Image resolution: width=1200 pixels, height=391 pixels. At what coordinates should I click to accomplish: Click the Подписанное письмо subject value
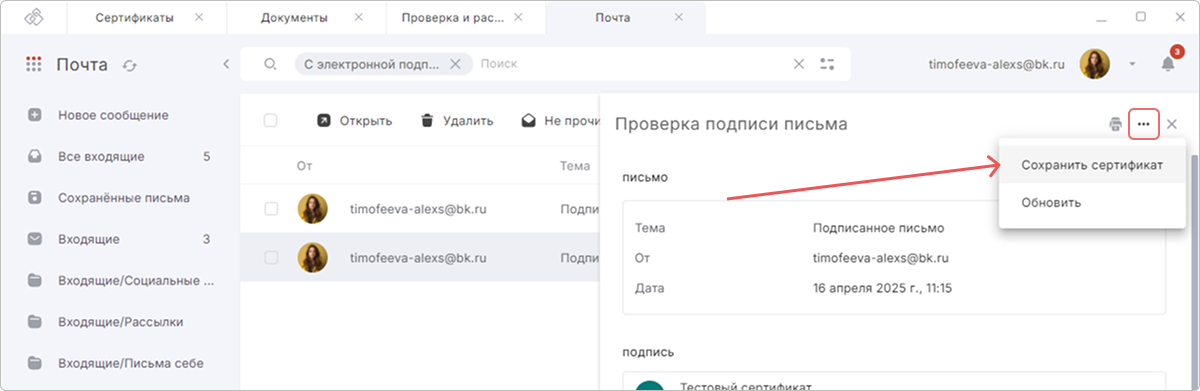(x=878, y=228)
